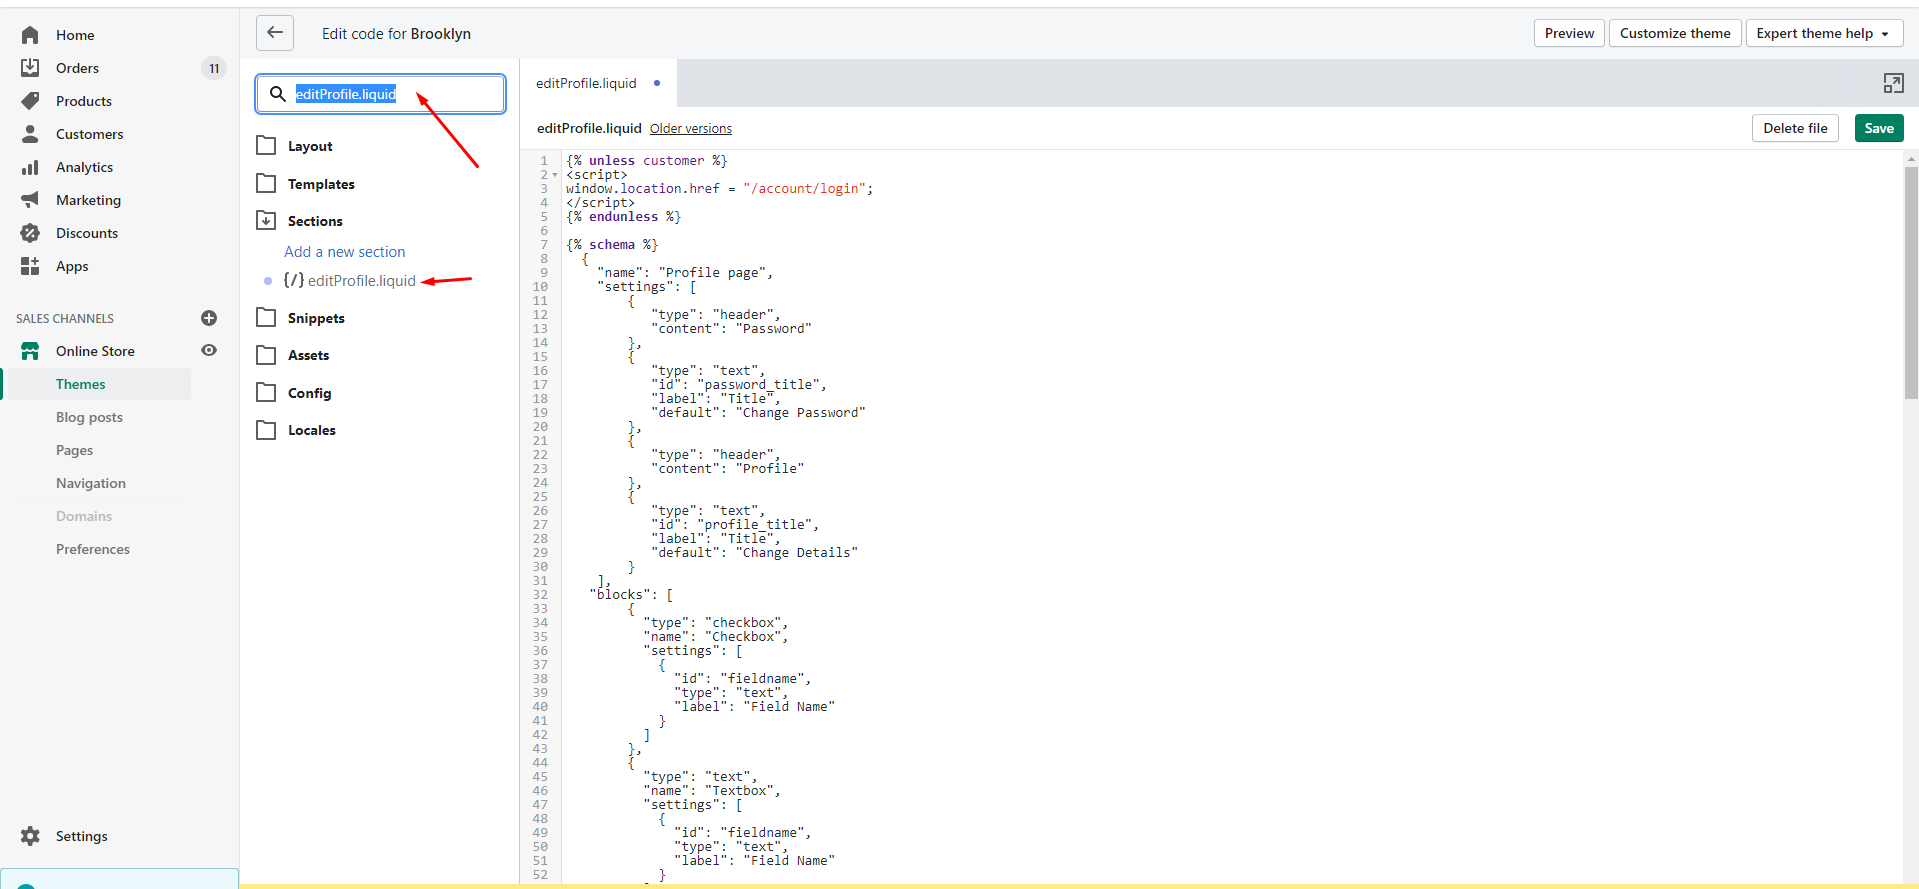
Task: Expand the Snippets folder
Action: pos(300,318)
